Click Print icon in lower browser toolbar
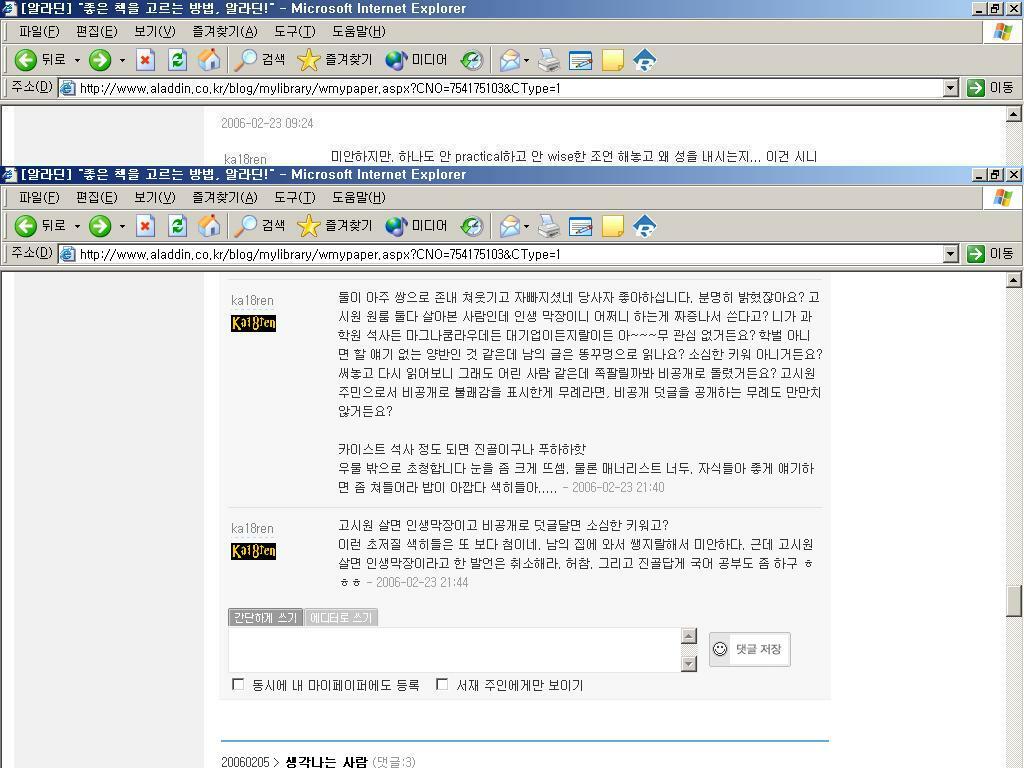 [549, 226]
